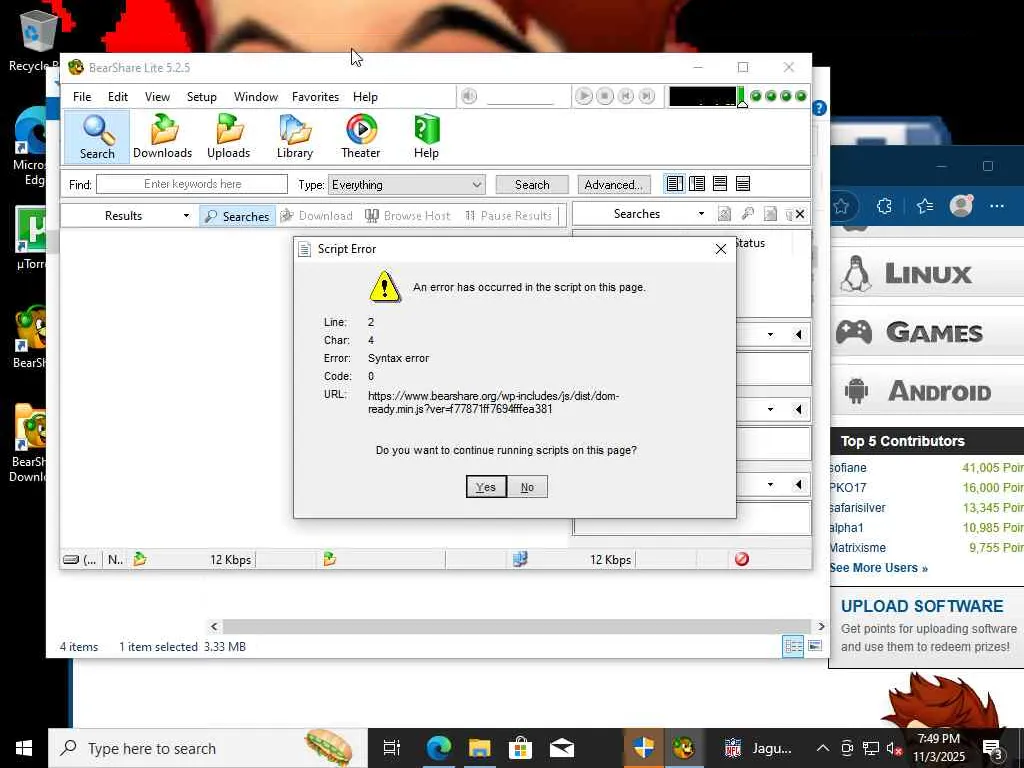1024x768 pixels.
Task: Close the Script Error dialog
Action: click(720, 249)
